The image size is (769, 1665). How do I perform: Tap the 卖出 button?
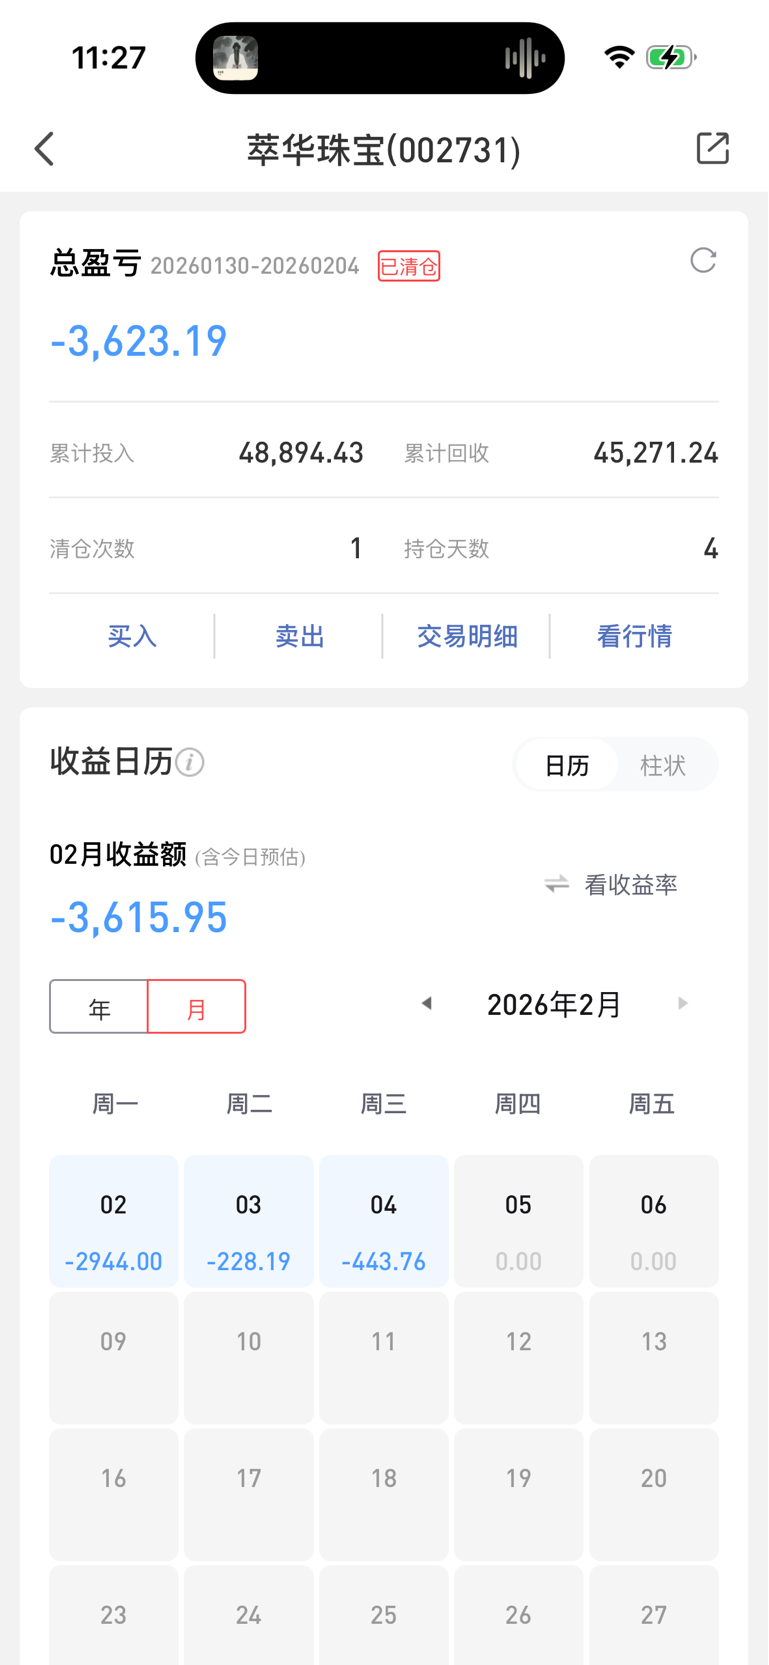299,636
